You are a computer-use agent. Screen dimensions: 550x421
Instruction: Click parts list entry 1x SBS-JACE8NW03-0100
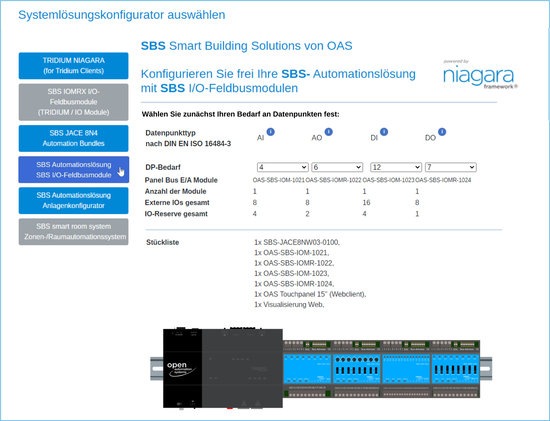pyautogui.click(x=297, y=242)
